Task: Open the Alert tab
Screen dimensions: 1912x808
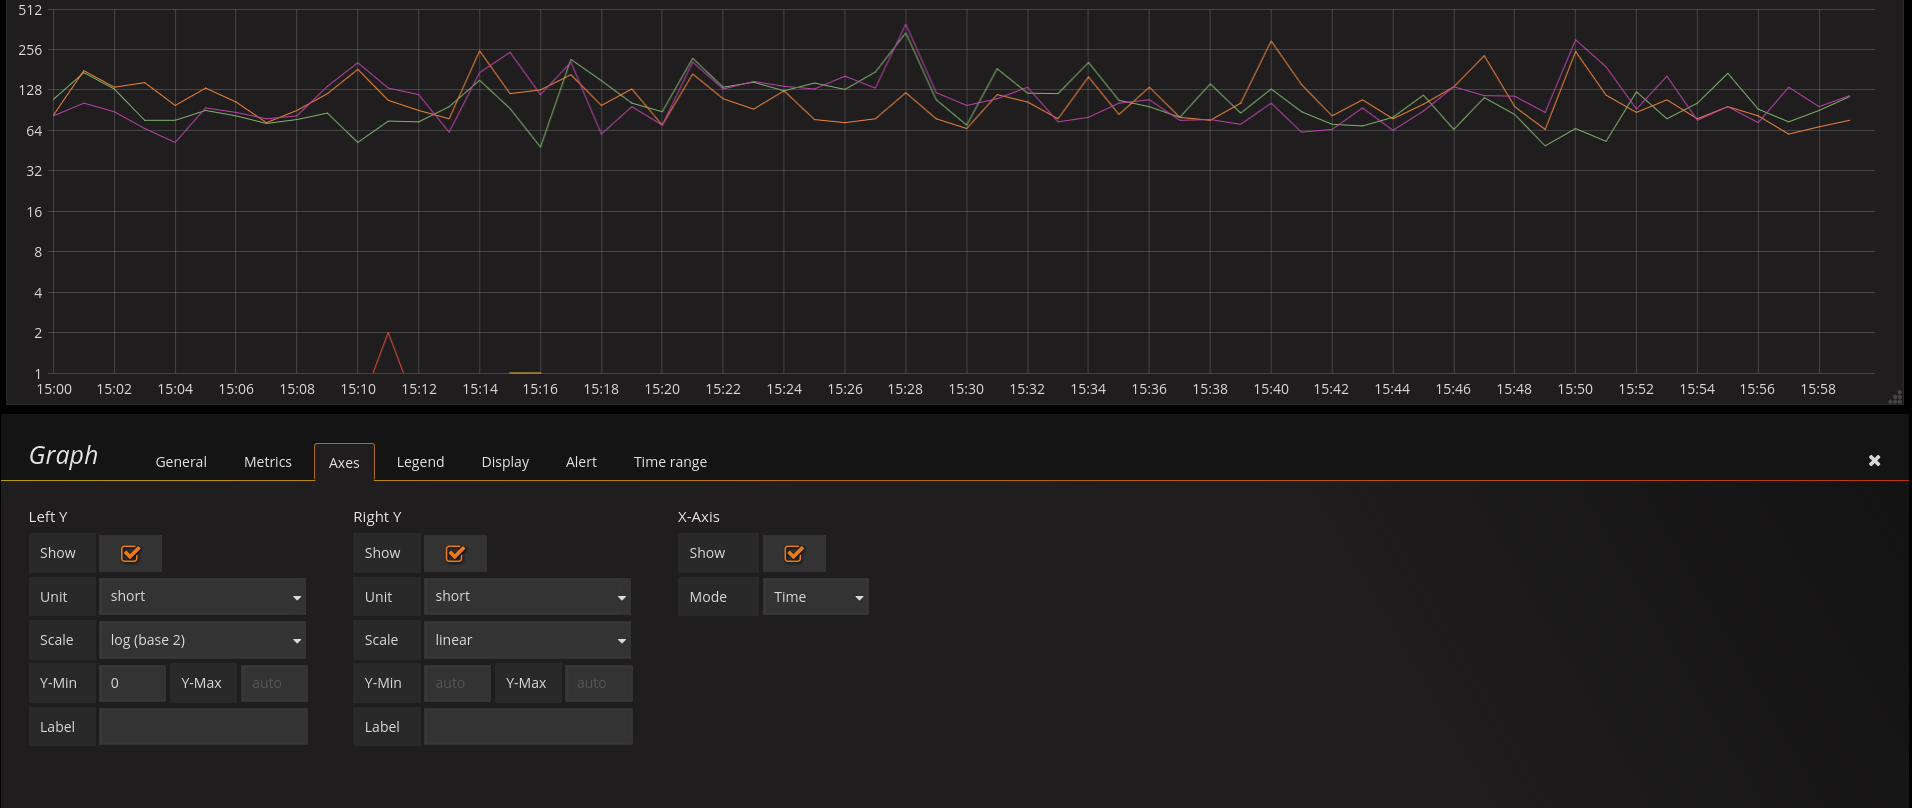Action: 581,462
